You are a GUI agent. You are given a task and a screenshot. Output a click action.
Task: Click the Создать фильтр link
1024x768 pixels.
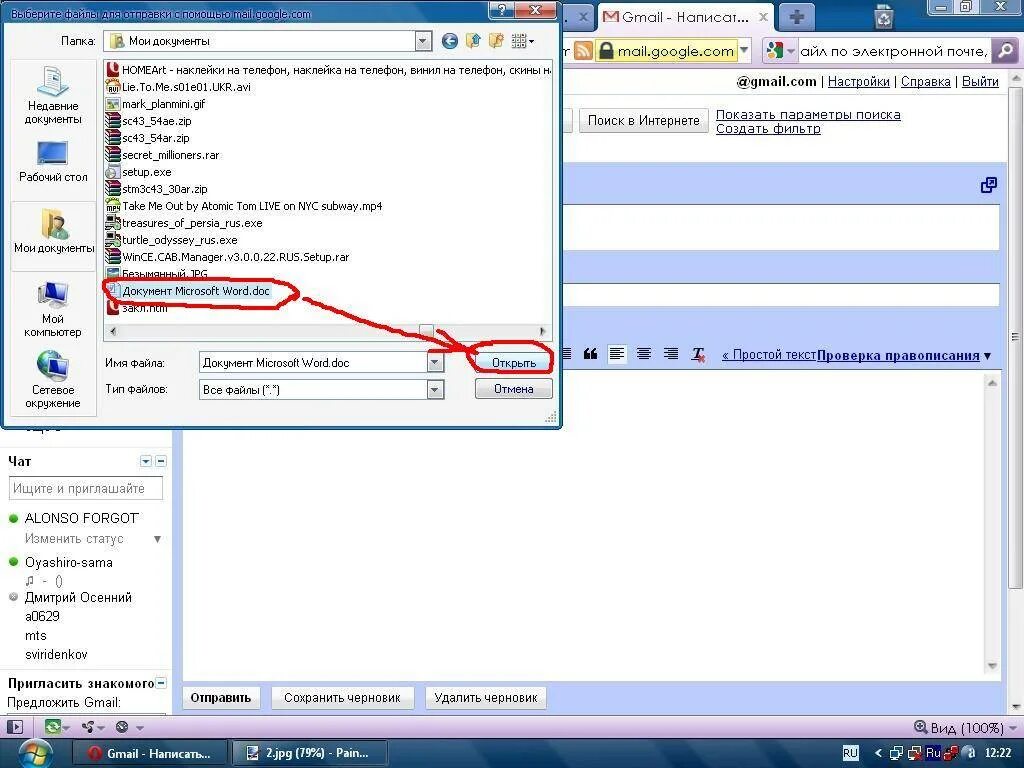[768, 129]
